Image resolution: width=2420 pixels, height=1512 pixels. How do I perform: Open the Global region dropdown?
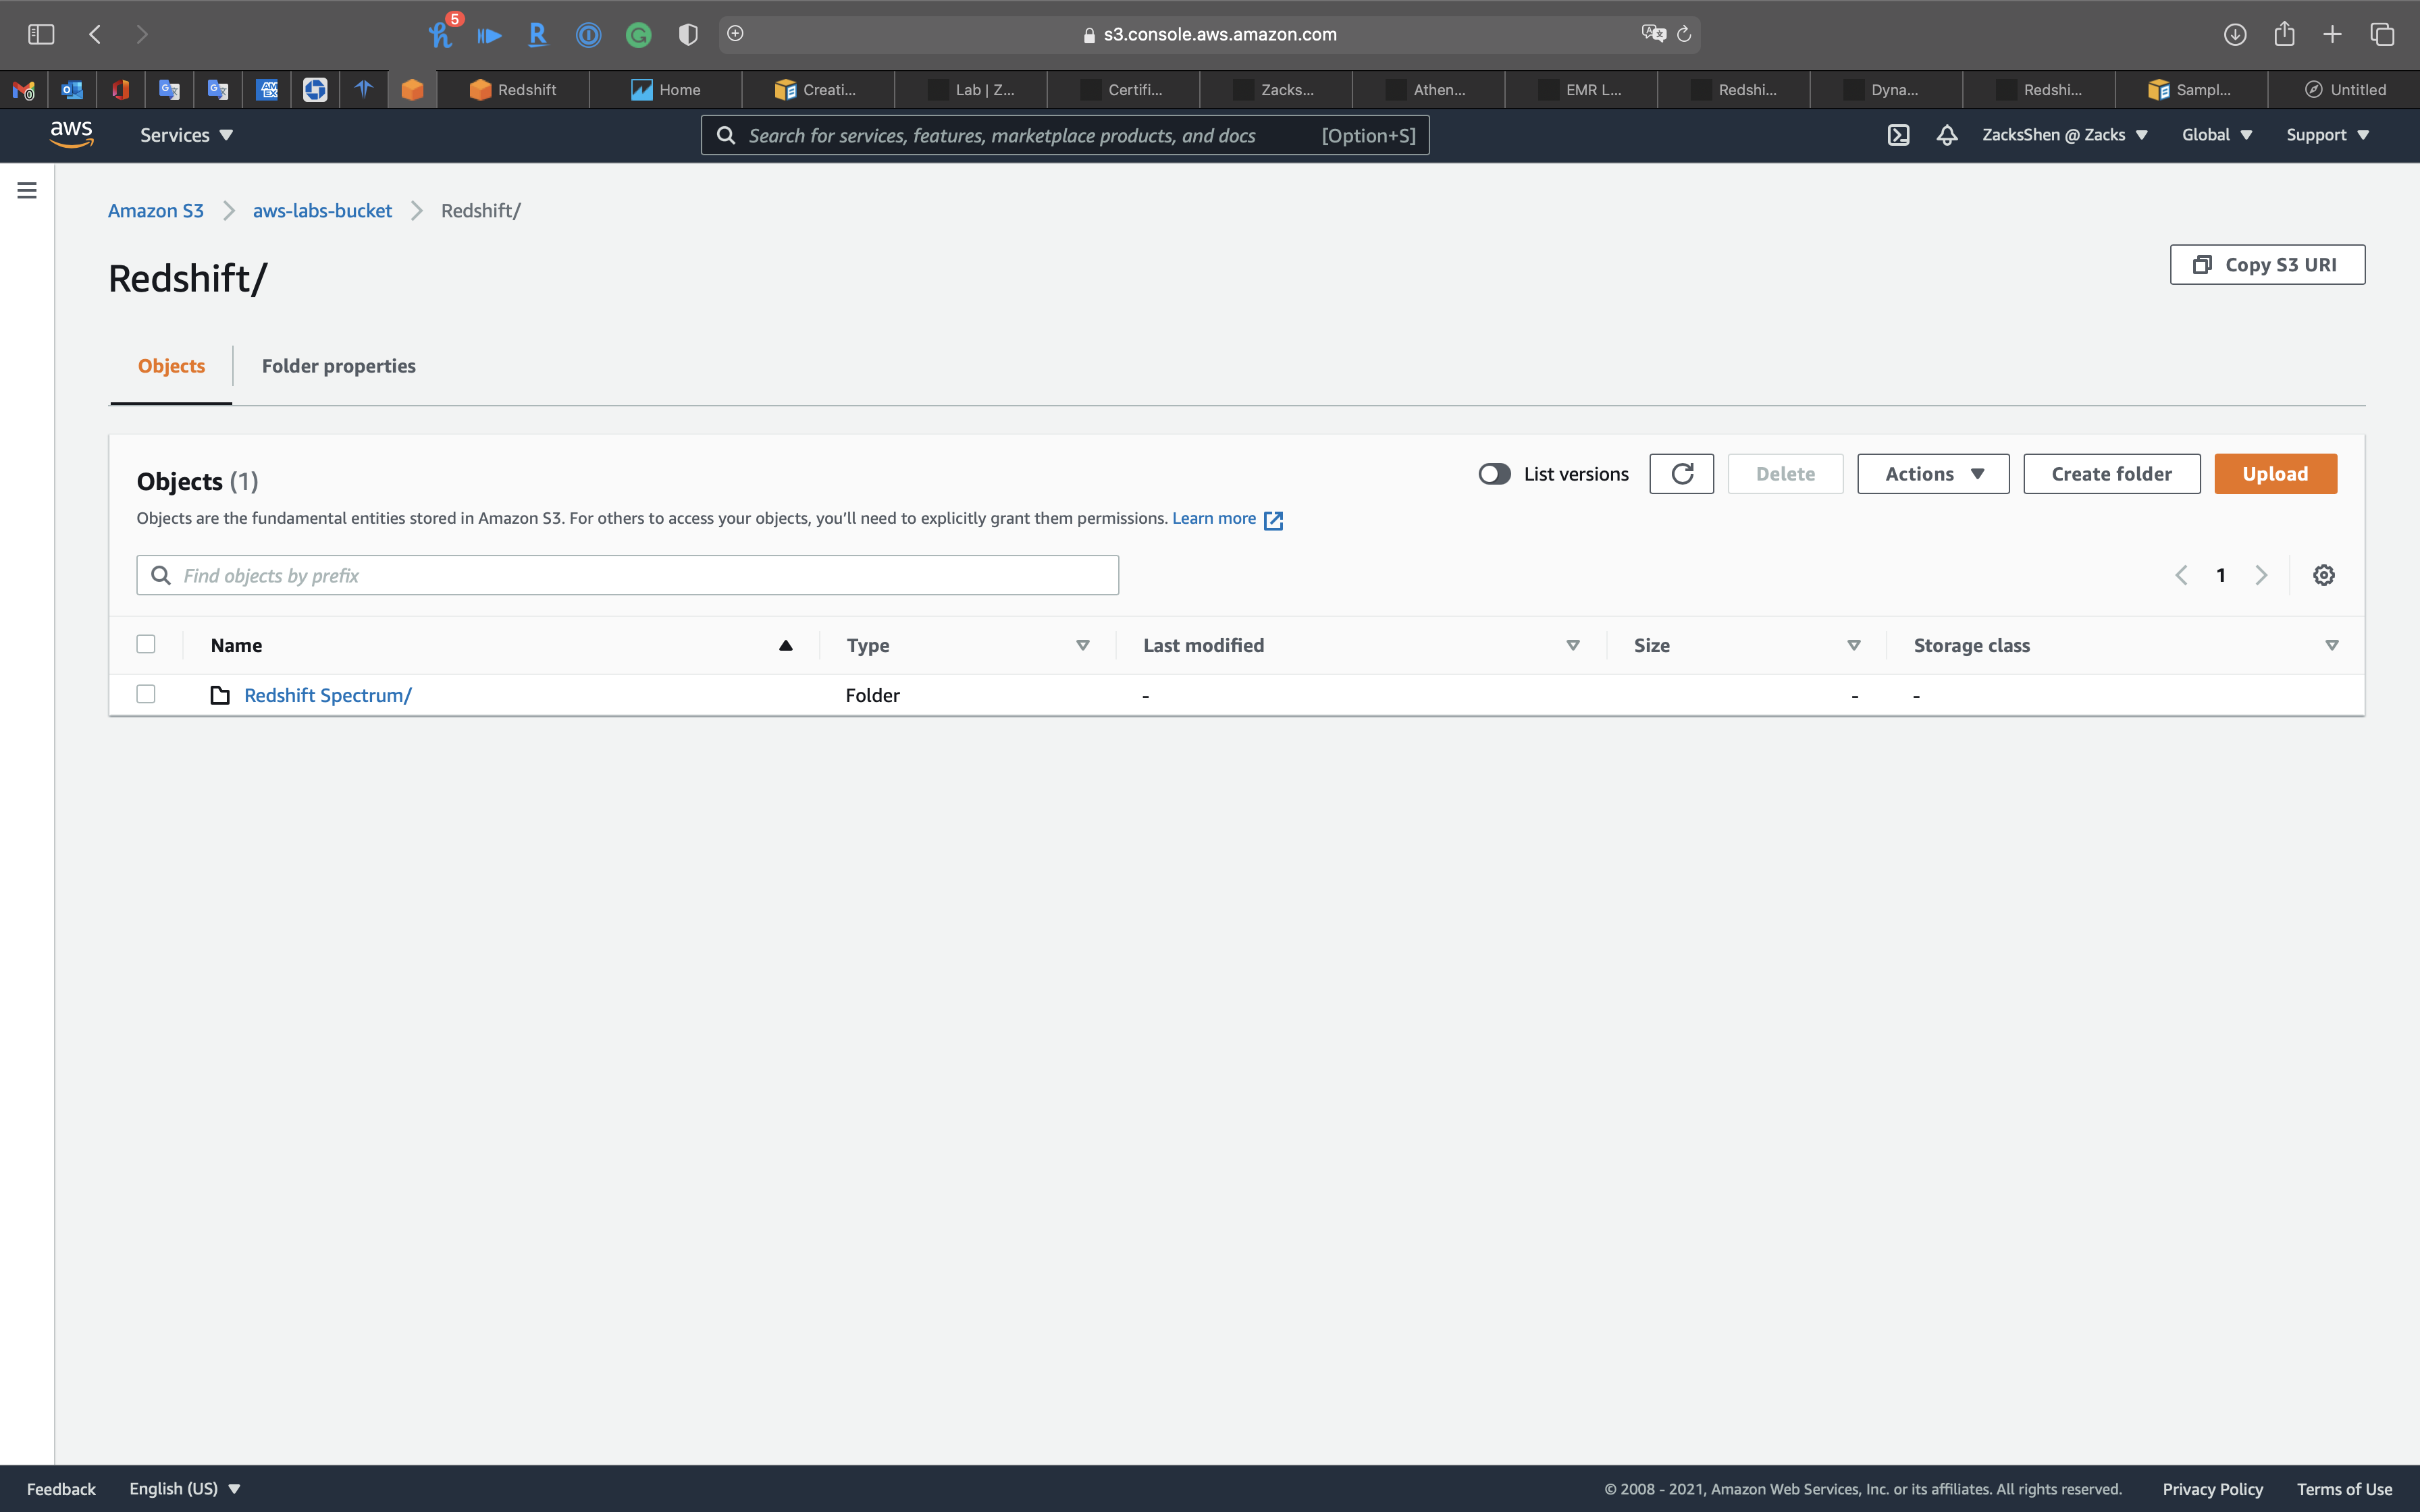point(2216,135)
